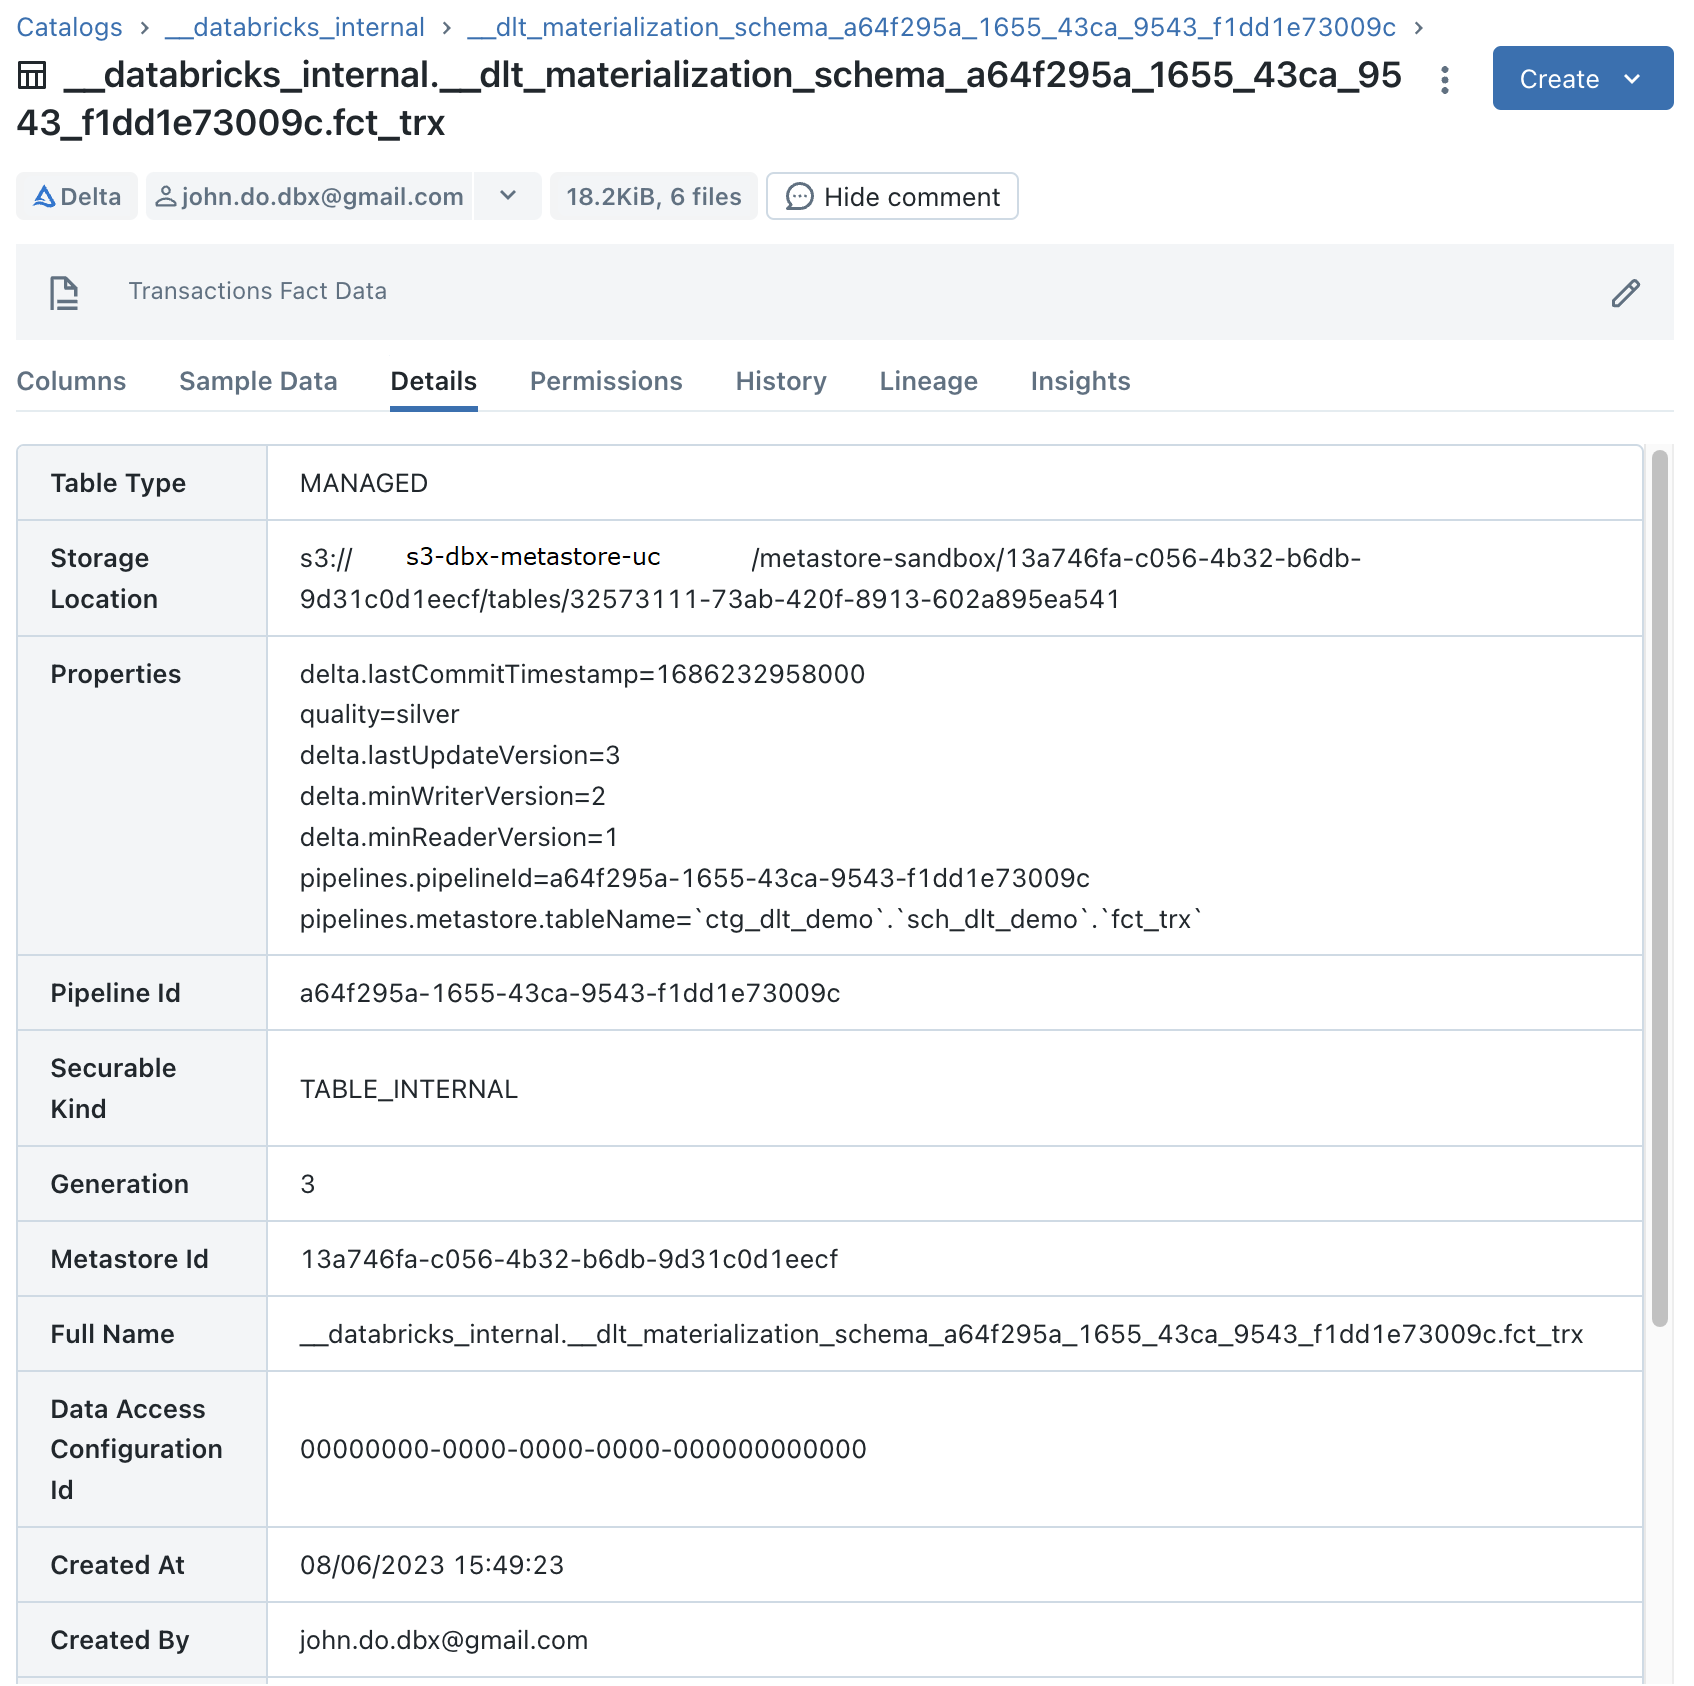
Task: Click the Pipeline Id value
Action: (570, 993)
